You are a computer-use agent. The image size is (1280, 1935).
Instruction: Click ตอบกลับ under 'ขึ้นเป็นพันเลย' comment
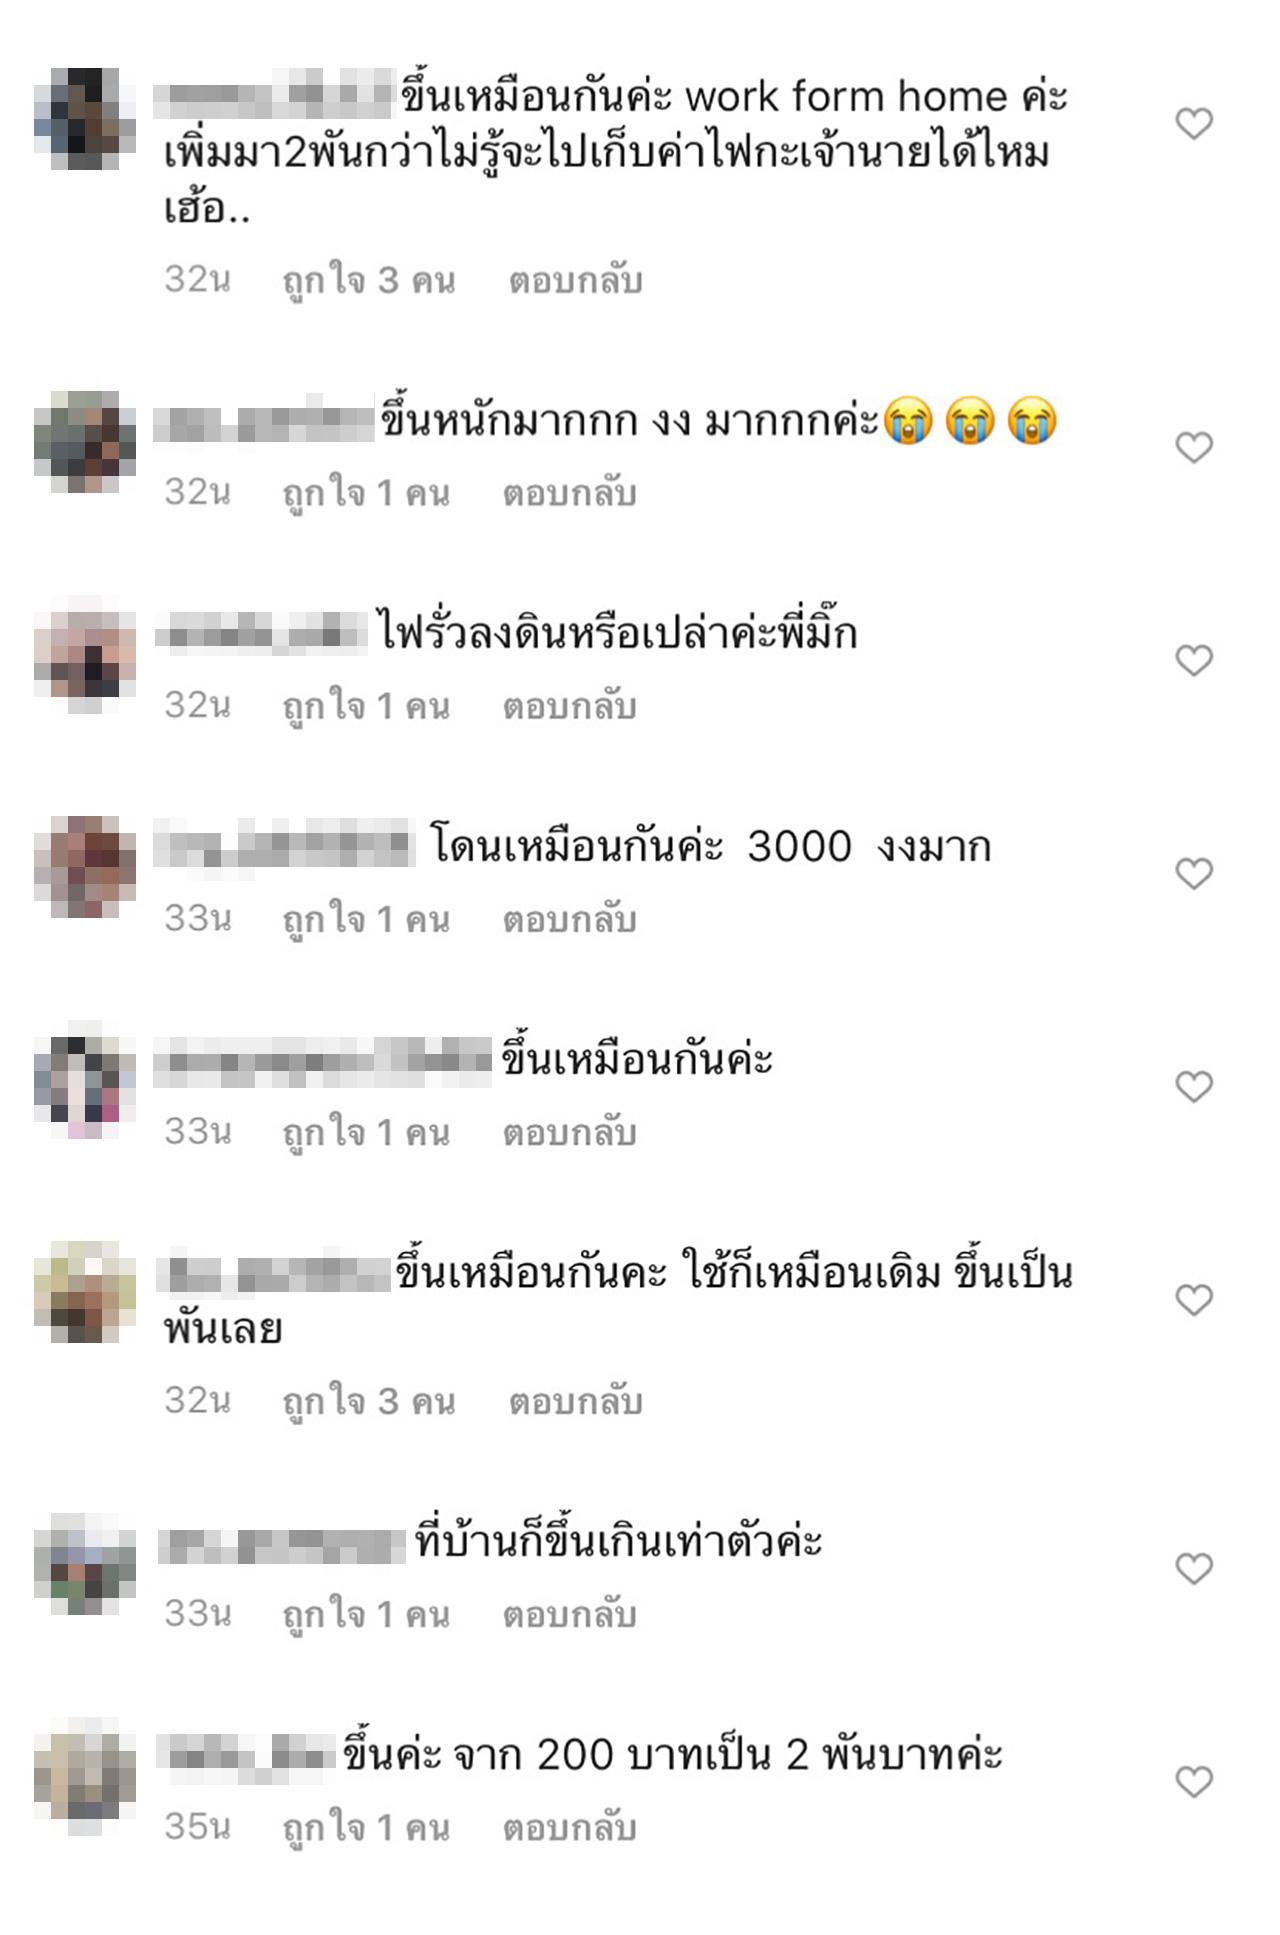(x=575, y=1402)
